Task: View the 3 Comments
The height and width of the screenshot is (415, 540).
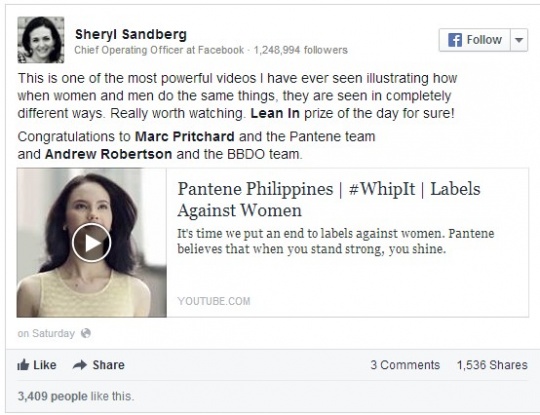Action: click(x=405, y=365)
